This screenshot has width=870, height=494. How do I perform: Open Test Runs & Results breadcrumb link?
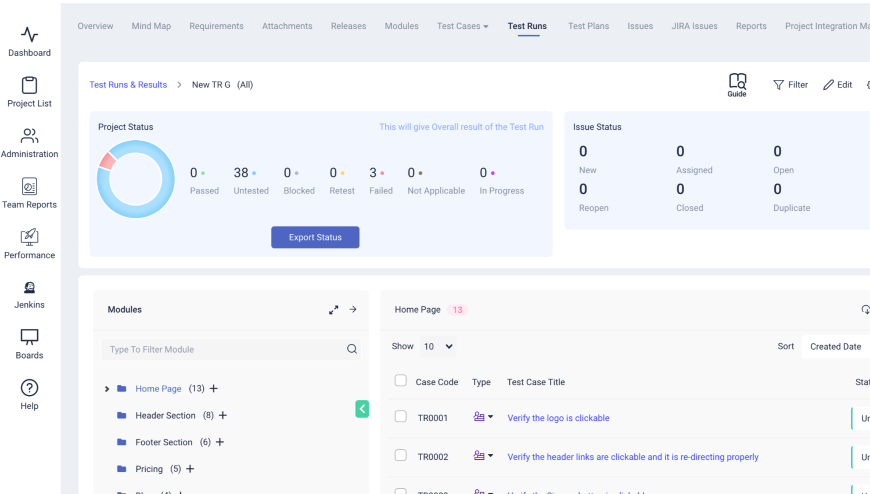128,85
